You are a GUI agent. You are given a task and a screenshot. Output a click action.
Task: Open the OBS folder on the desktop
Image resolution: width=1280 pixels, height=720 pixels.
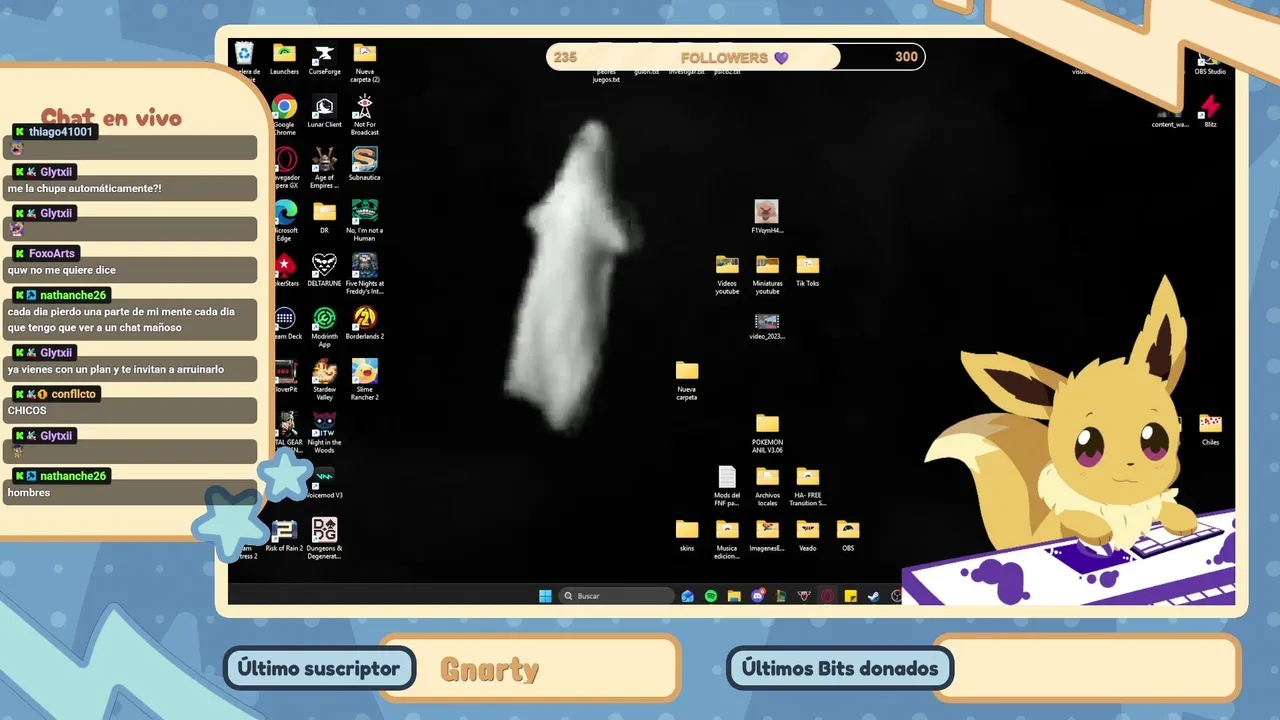(x=848, y=536)
